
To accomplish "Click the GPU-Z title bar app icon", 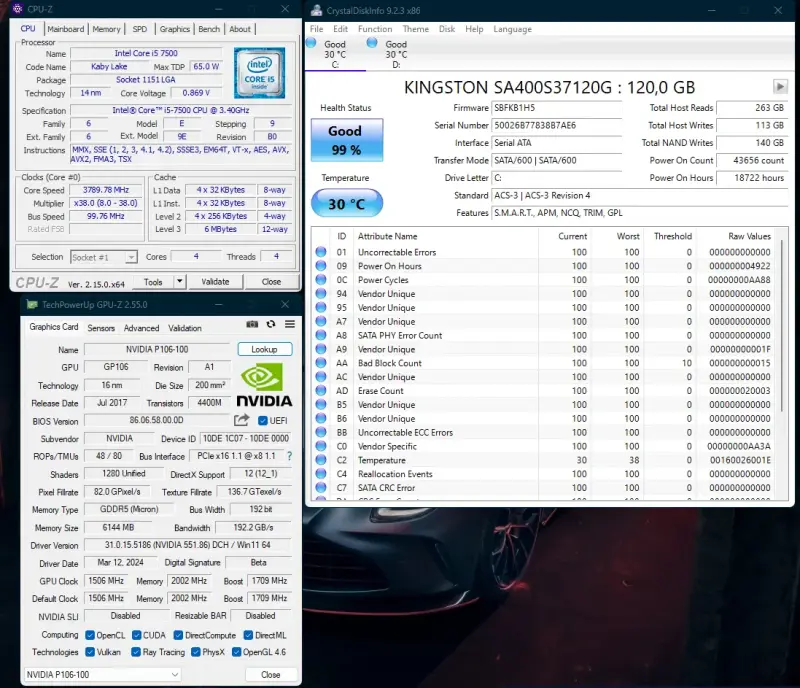I will 32,304.
